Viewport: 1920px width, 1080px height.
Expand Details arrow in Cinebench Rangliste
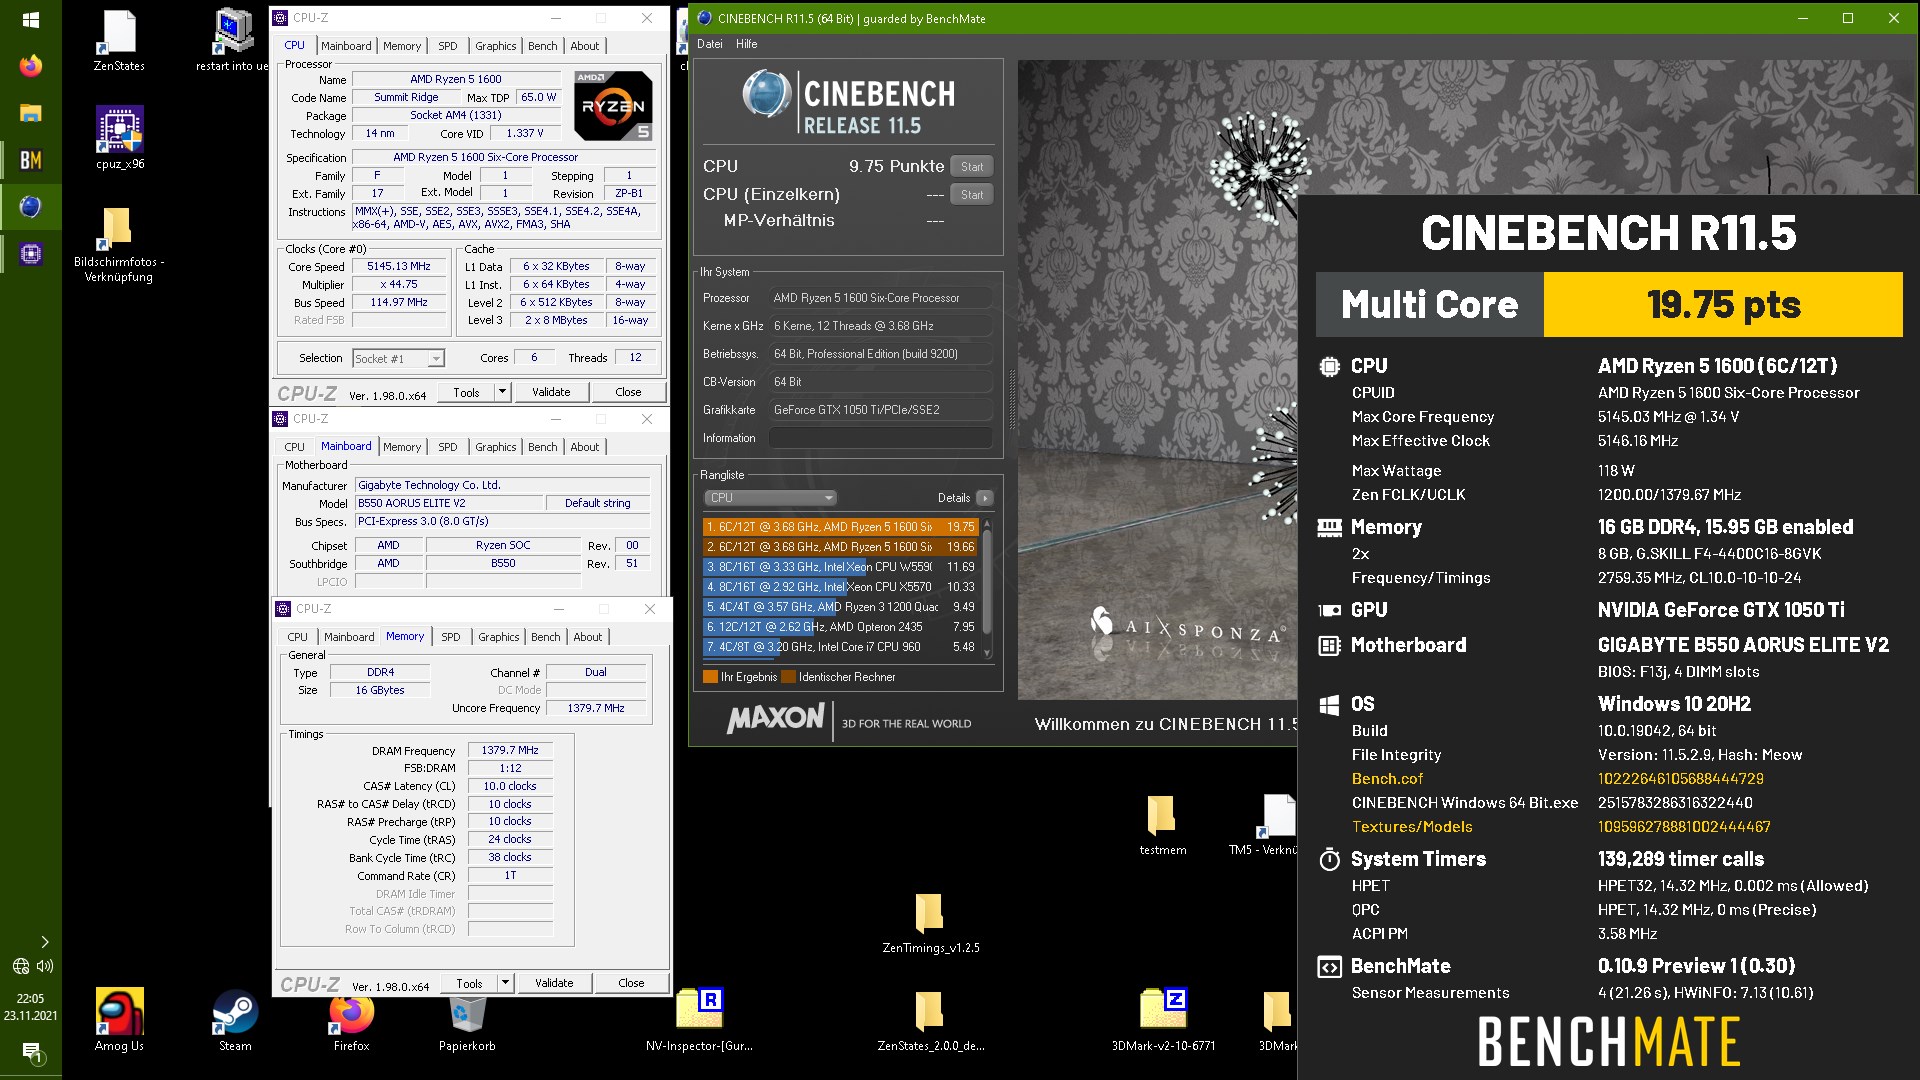(985, 498)
